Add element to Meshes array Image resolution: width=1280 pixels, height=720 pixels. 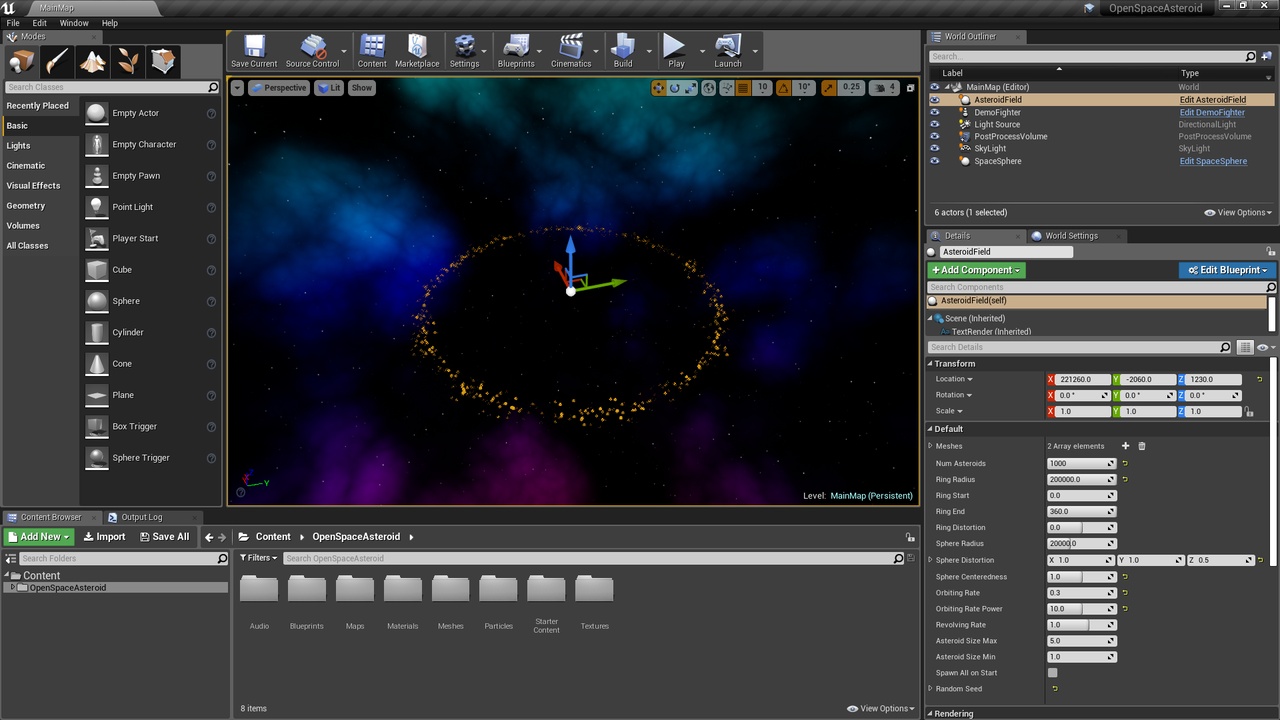pyautogui.click(x=1125, y=446)
